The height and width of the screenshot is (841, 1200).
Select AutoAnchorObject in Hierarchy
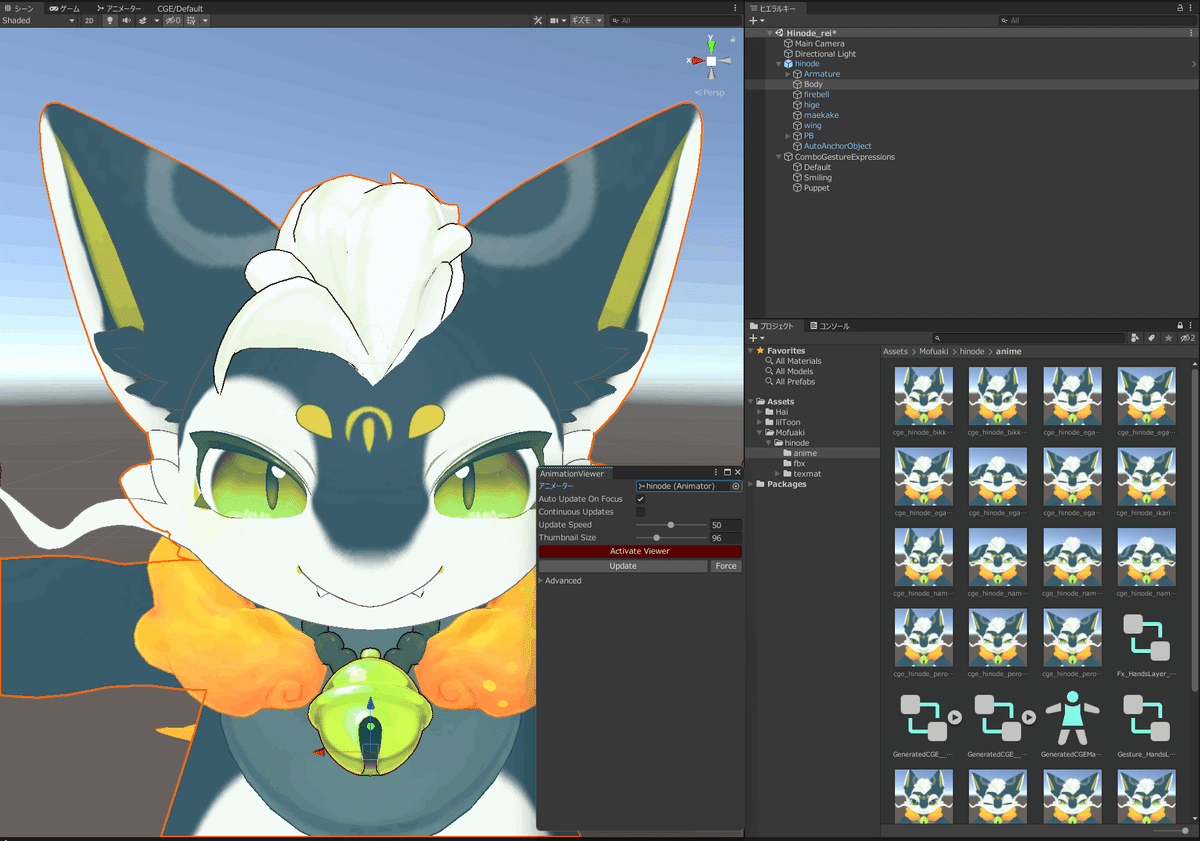coord(837,146)
